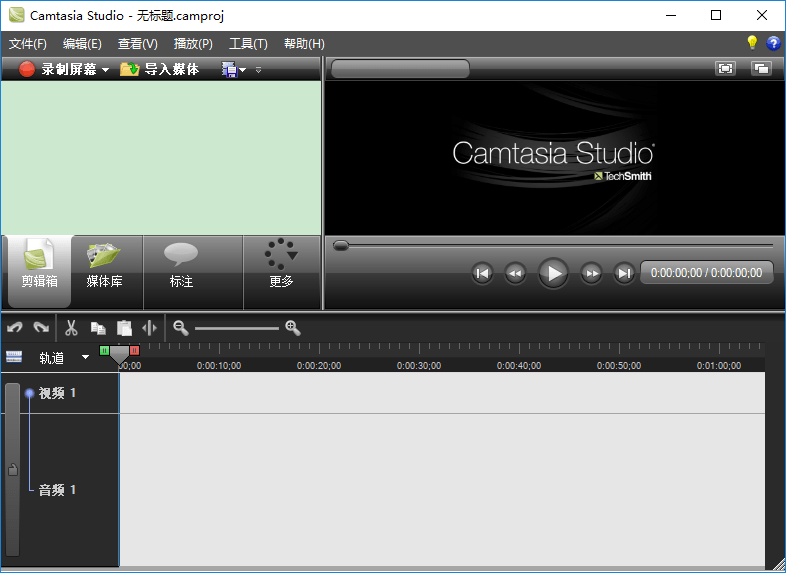Zoom out timeline with minus magnifier
This screenshot has width=786, height=573.
[x=180, y=328]
